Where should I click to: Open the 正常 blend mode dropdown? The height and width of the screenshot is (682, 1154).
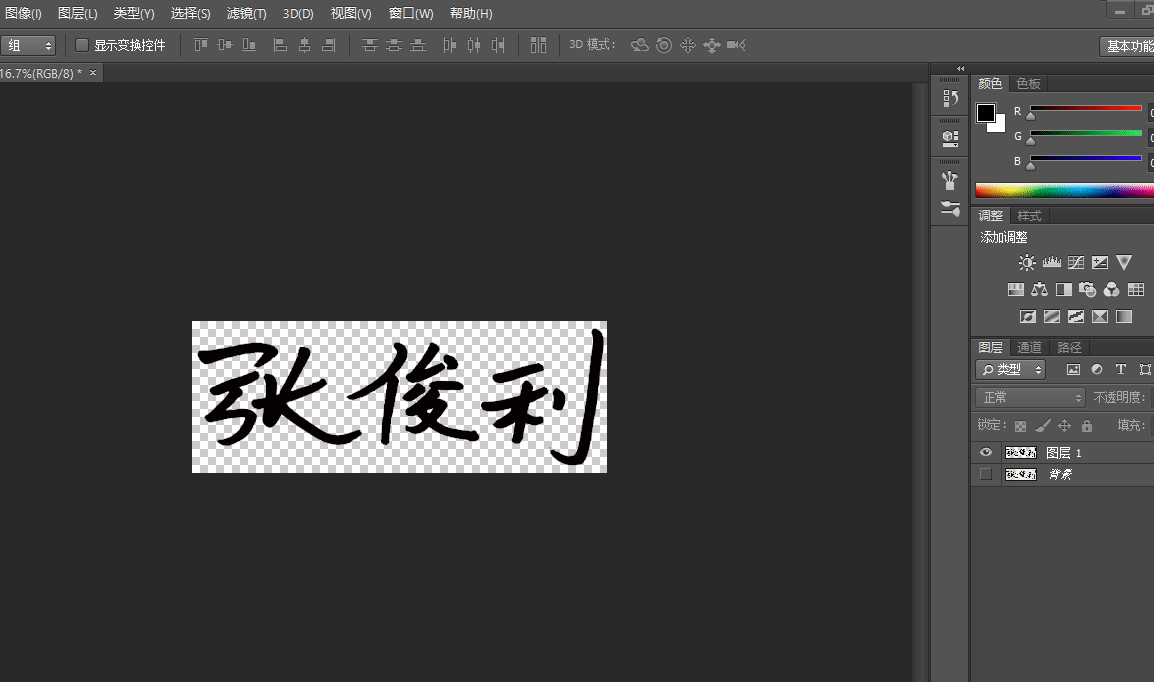(1028, 397)
